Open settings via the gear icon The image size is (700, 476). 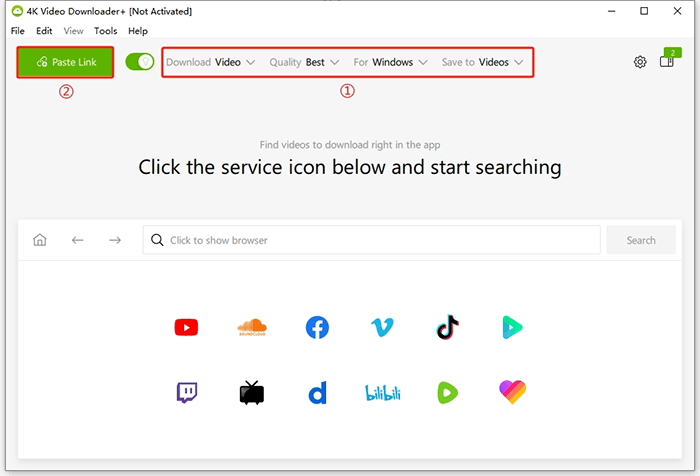[x=640, y=62]
